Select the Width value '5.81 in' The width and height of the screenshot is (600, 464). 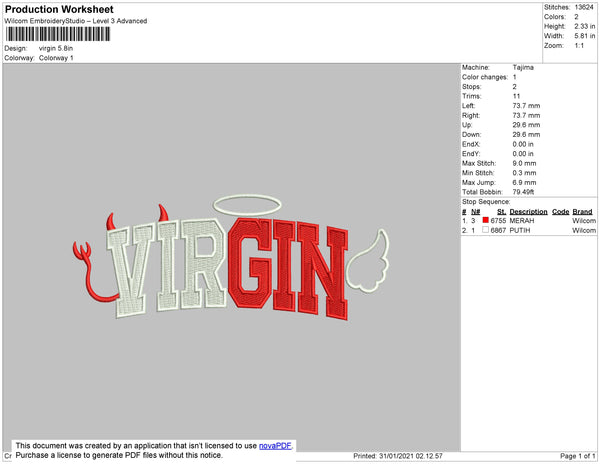point(585,36)
